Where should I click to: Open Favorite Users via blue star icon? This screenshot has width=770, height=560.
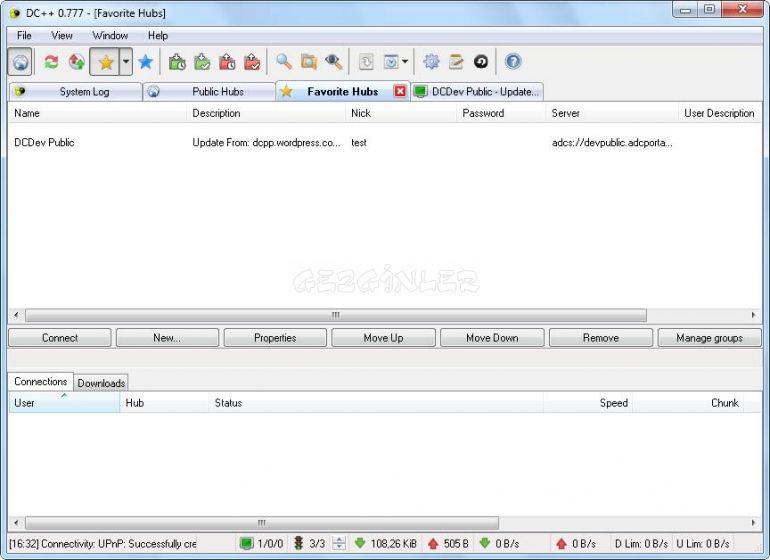(x=145, y=62)
